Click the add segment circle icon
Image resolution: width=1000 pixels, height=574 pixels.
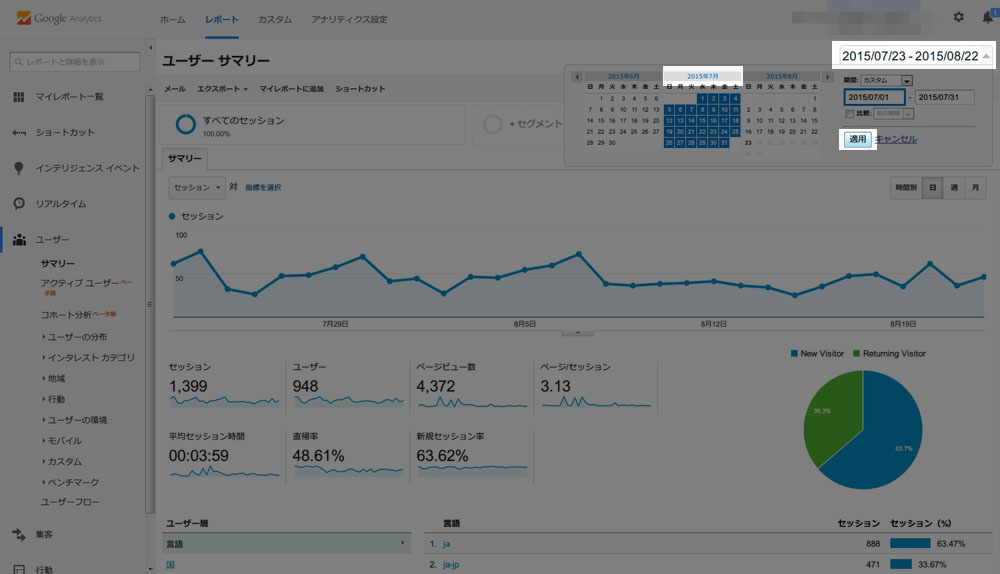click(492, 124)
